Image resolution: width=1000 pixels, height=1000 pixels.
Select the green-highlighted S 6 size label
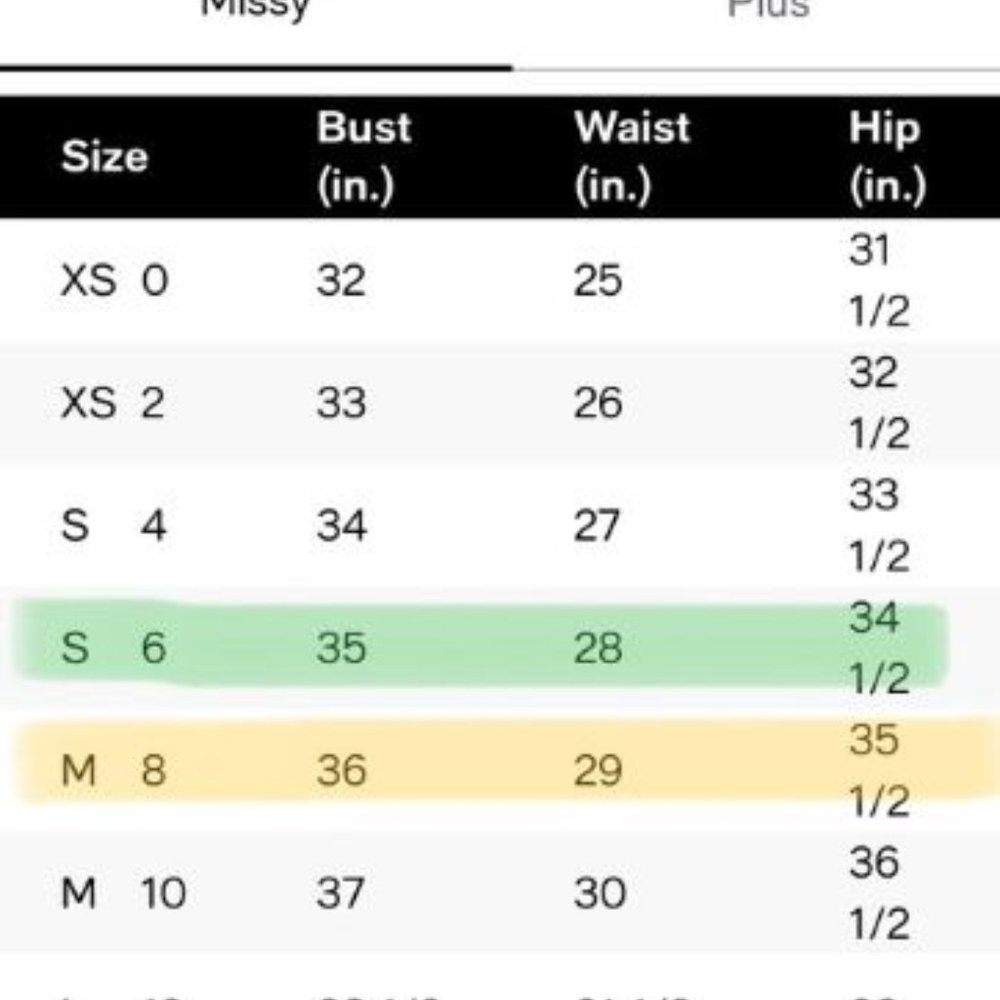click(112, 649)
